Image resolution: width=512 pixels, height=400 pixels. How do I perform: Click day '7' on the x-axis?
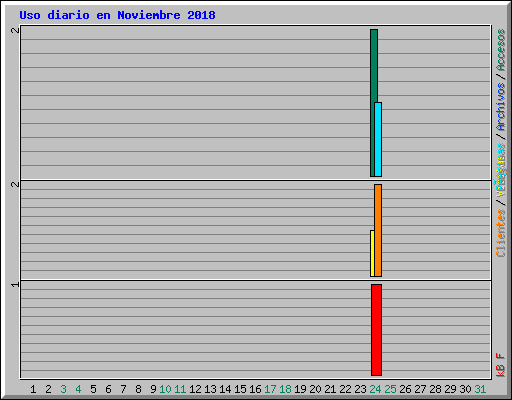(123, 389)
